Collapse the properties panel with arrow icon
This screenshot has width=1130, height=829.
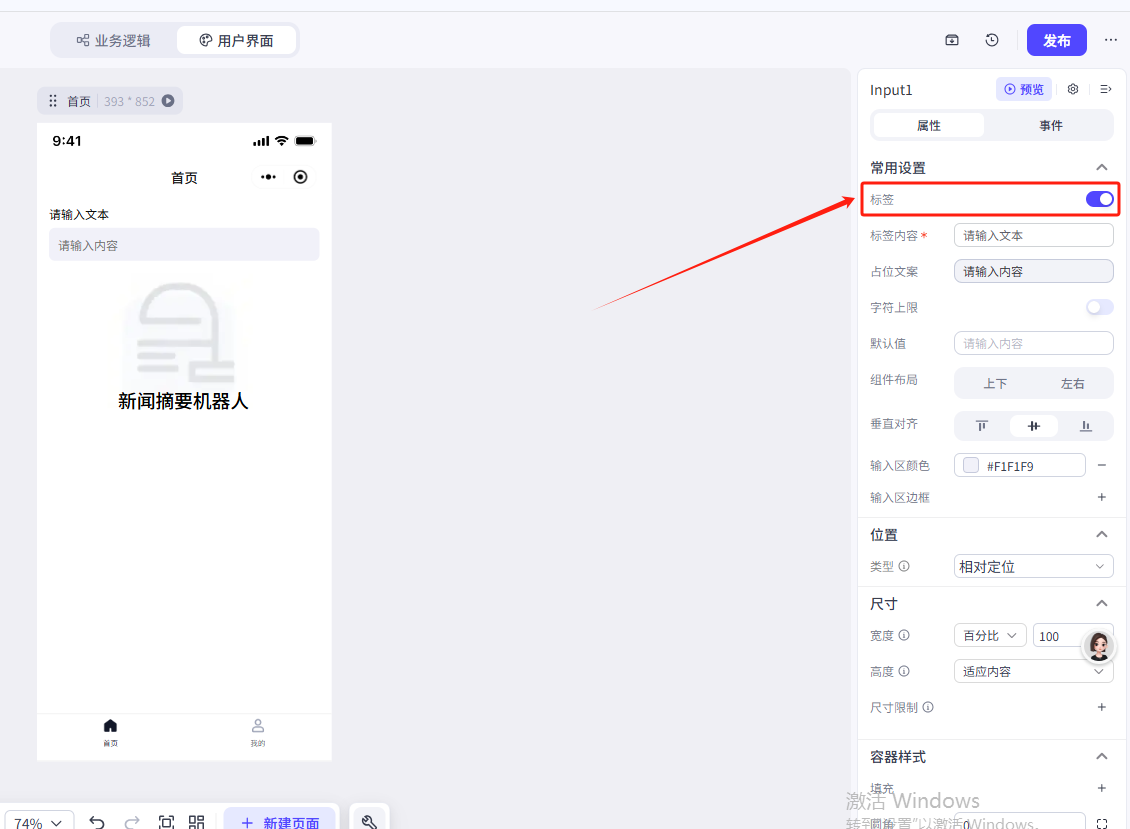(1105, 90)
